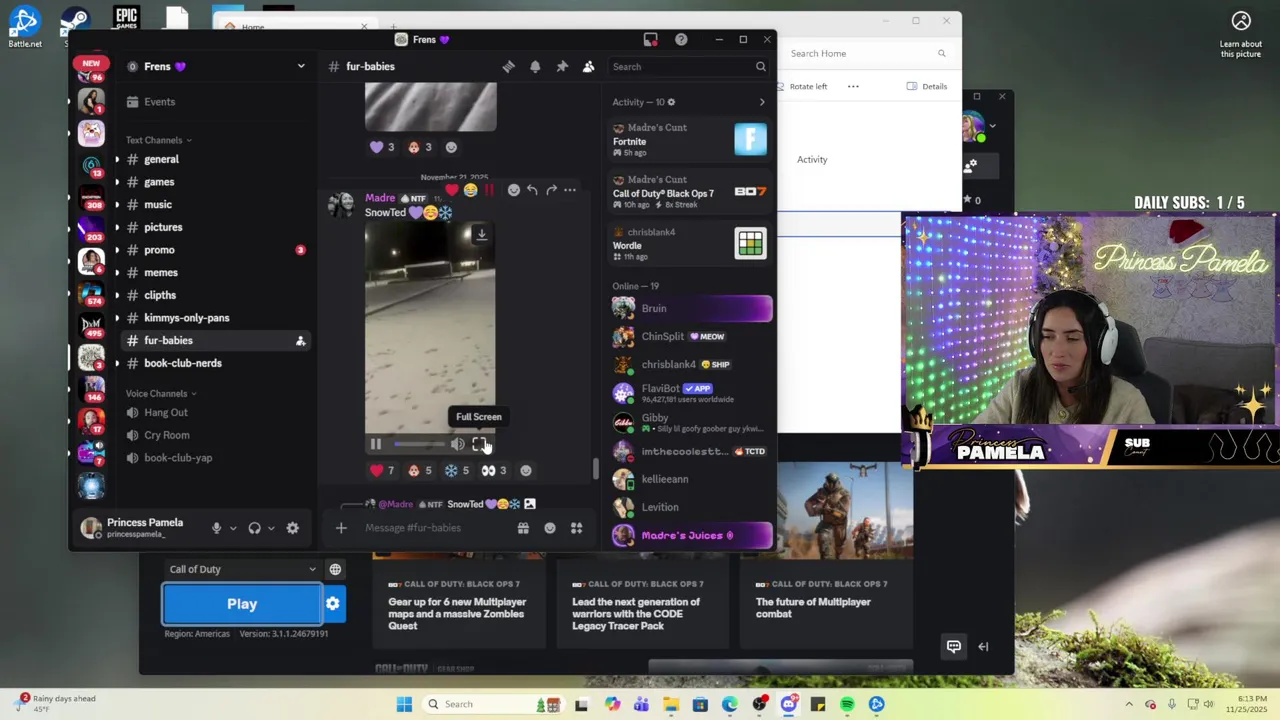Open Call of Duty version dropdown

pyautogui.click(x=242, y=569)
